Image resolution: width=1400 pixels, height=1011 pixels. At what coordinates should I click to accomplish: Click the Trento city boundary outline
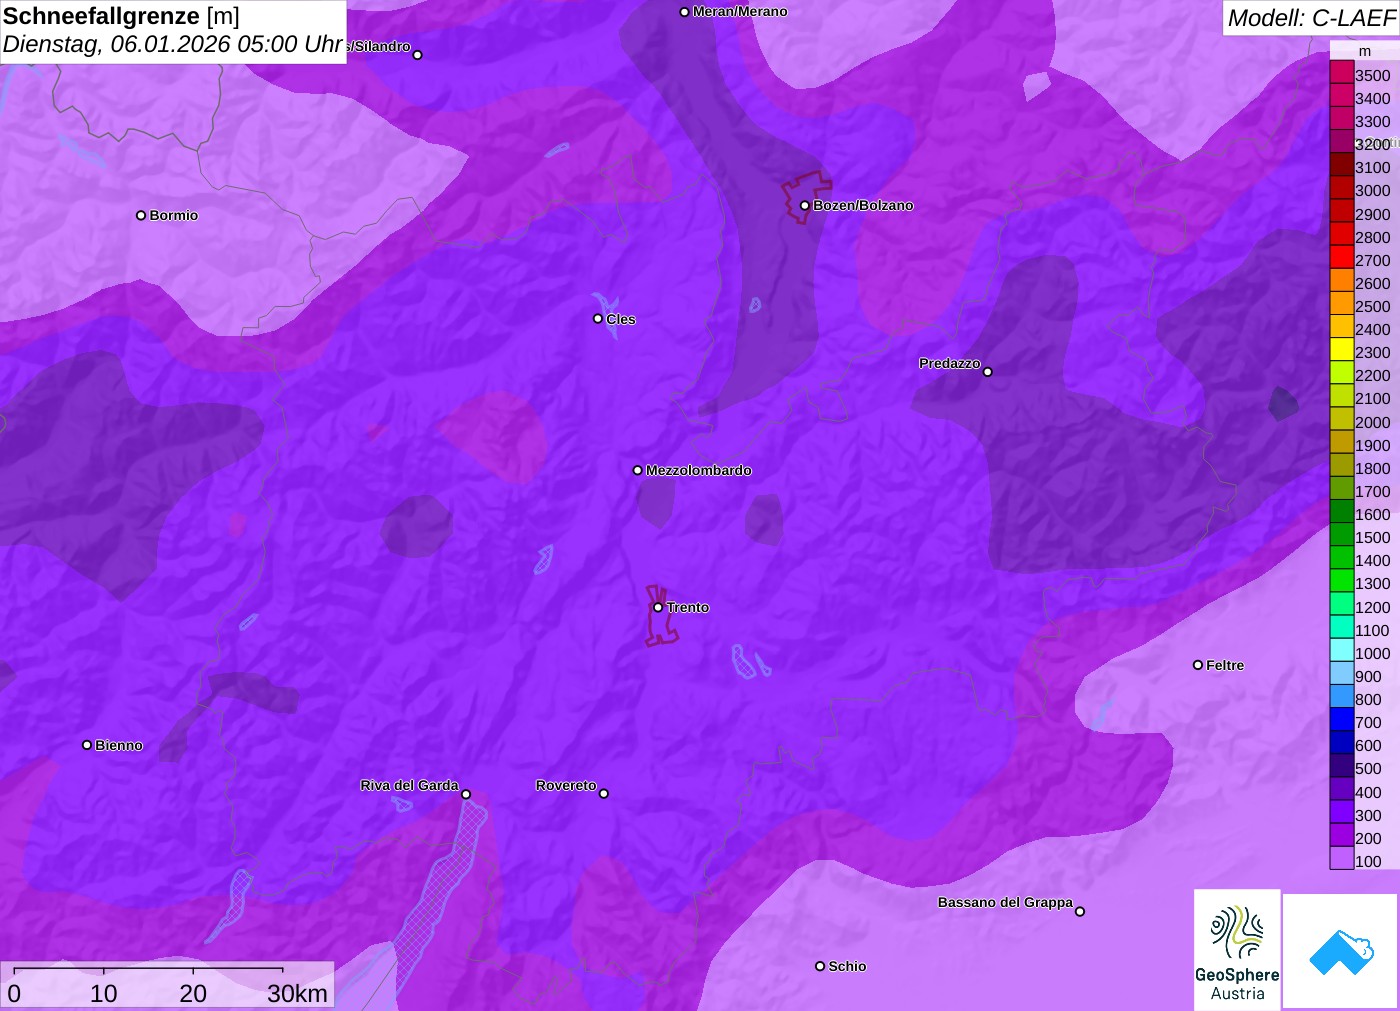pyautogui.click(x=660, y=616)
